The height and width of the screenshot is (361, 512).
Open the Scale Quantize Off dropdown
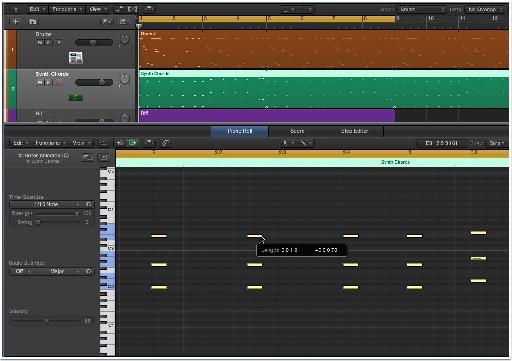(x=22, y=271)
